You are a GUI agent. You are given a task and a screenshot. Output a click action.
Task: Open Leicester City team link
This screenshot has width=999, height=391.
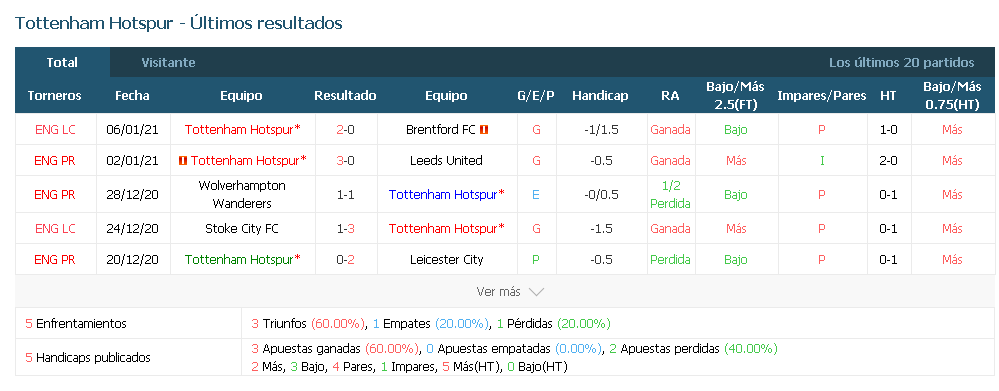pyautogui.click(x=446, y=259)
